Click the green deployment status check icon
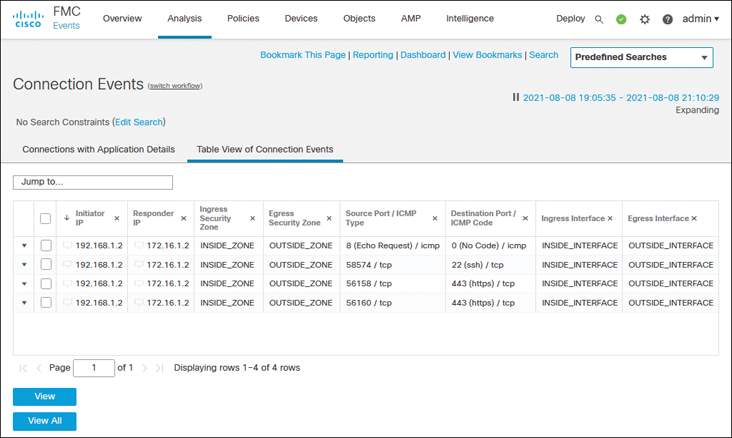Screen dimensions: 732x438 [621, 19]
